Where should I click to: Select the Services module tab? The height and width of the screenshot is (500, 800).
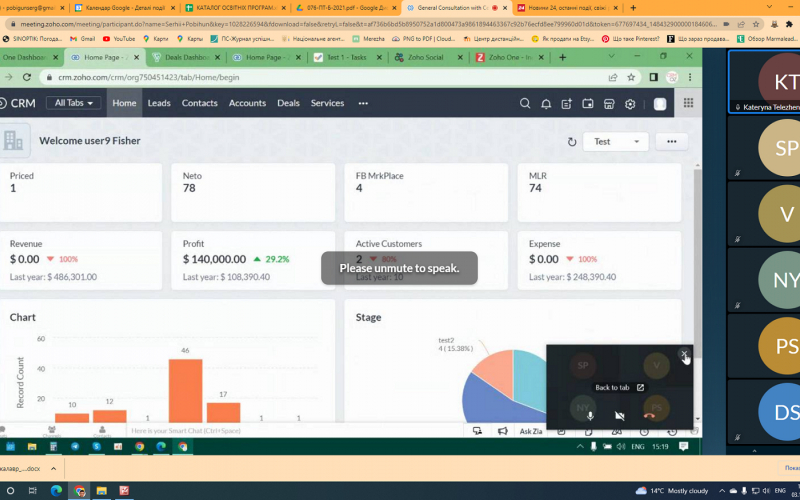(328, 103)
